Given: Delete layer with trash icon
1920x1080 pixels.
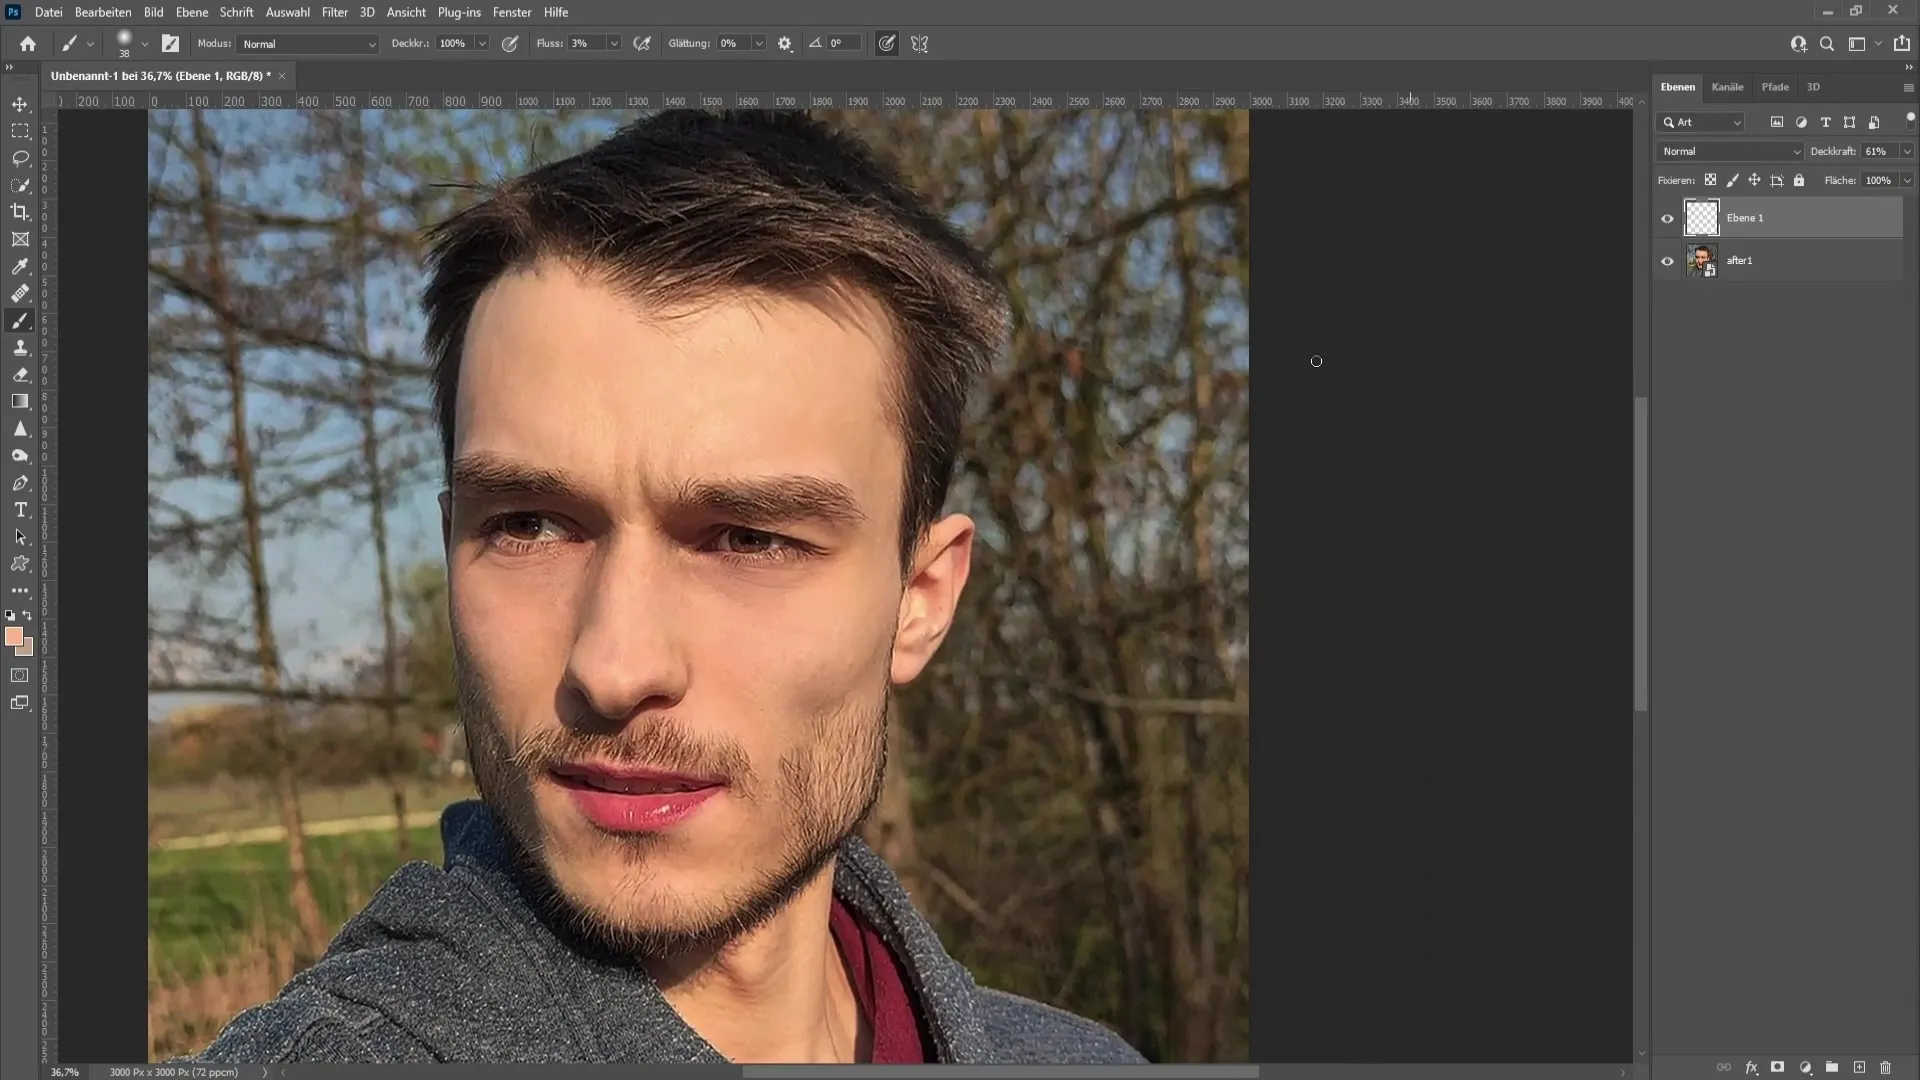Looking at the screenshot, I should 1886,1068.
